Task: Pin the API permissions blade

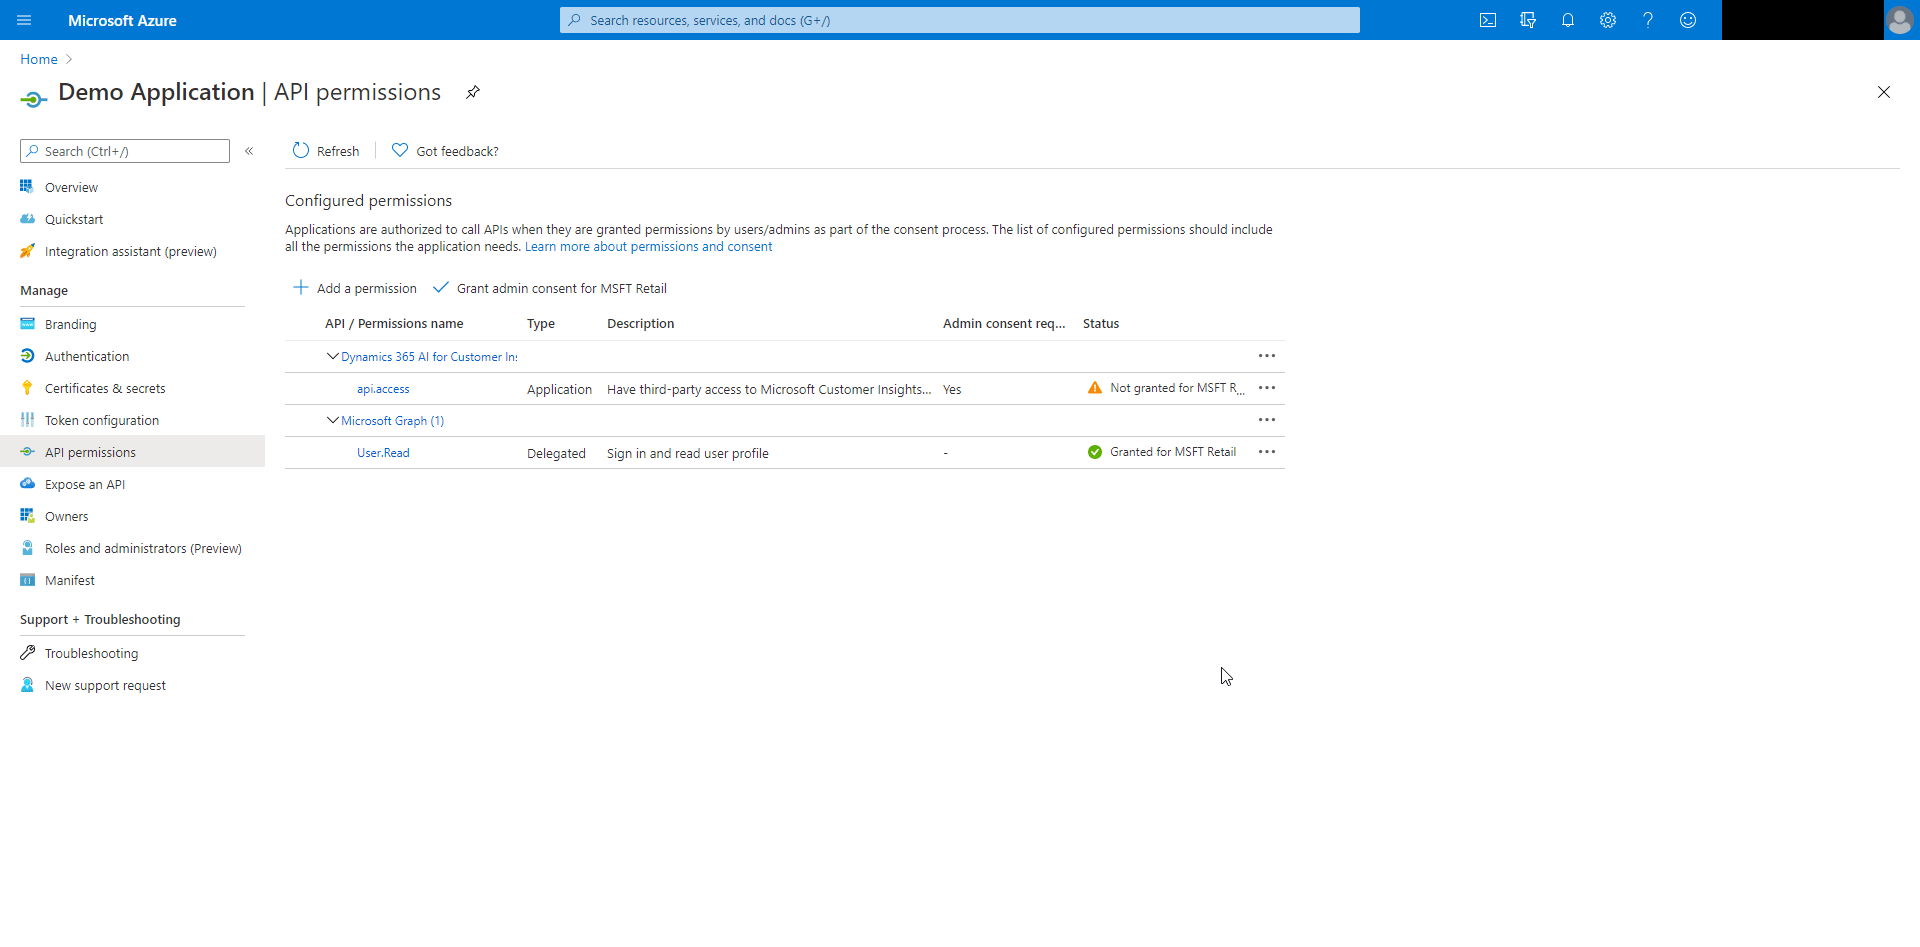Action: (x=473, y=92)
